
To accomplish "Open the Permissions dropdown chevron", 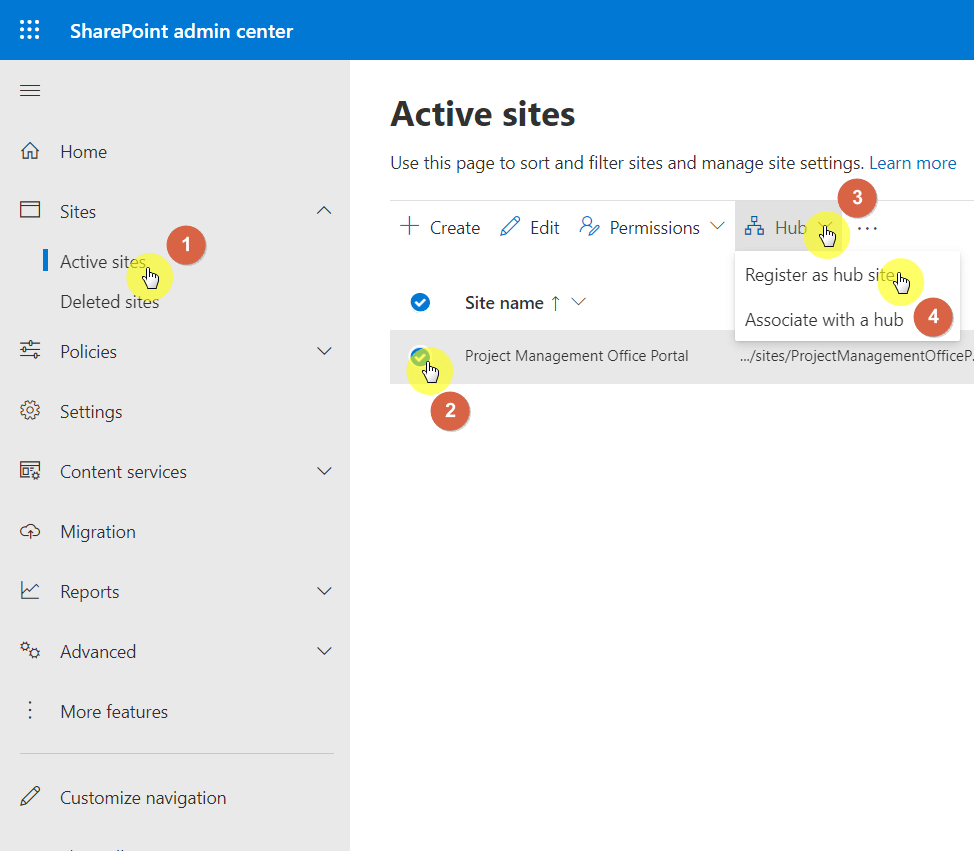I will 717,225.
